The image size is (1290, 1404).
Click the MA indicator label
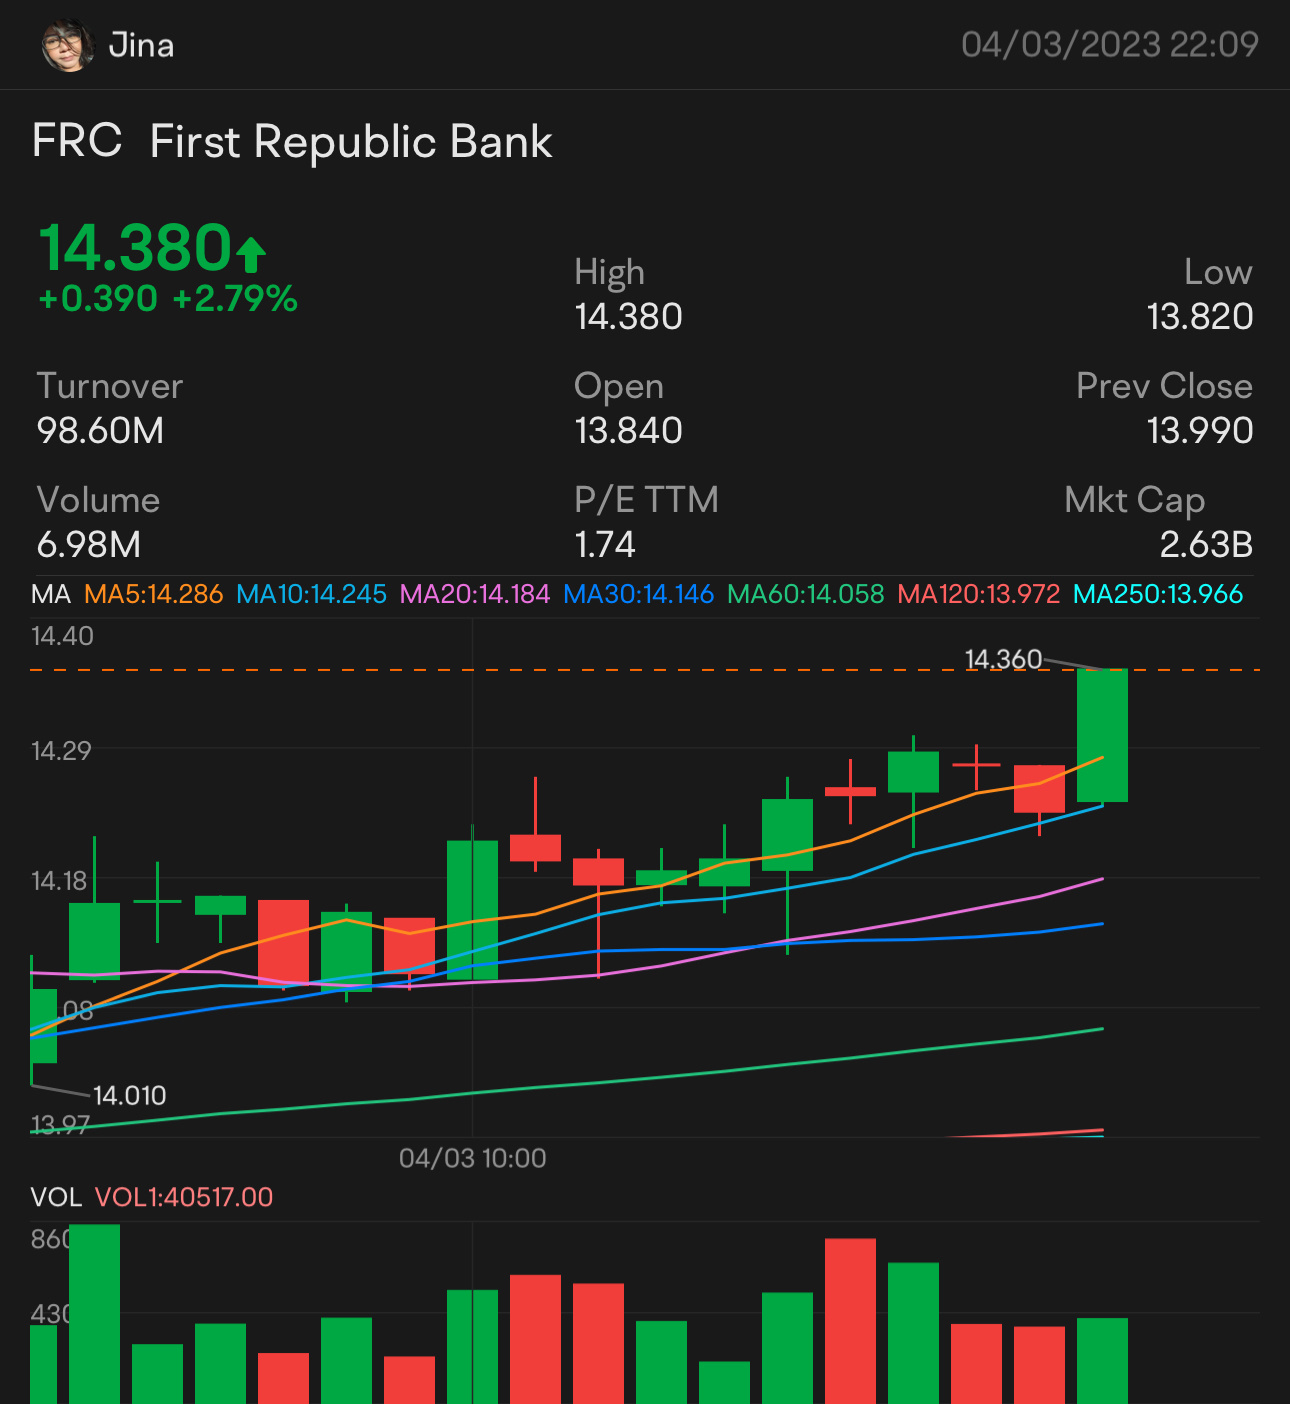pyautogui.click(x=51, y=595)
